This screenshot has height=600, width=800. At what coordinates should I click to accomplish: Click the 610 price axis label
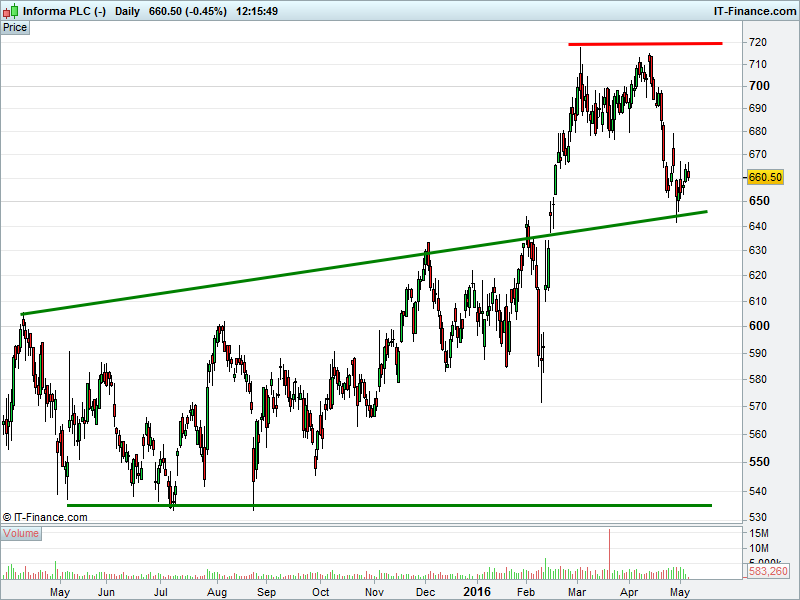point(758,301)
